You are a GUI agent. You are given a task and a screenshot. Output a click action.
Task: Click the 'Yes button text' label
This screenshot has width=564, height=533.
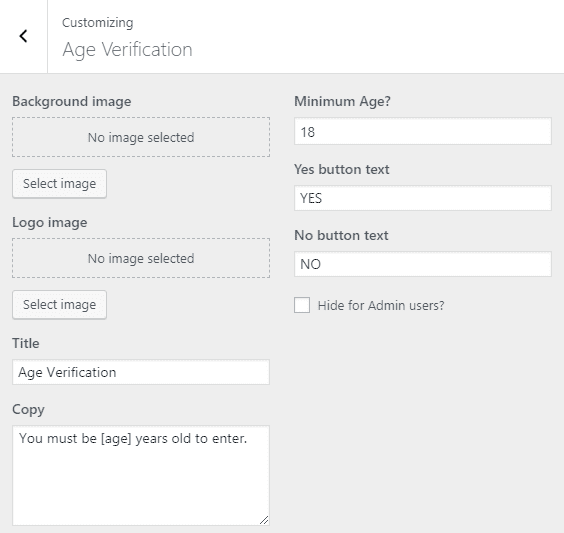pos(342,169)
